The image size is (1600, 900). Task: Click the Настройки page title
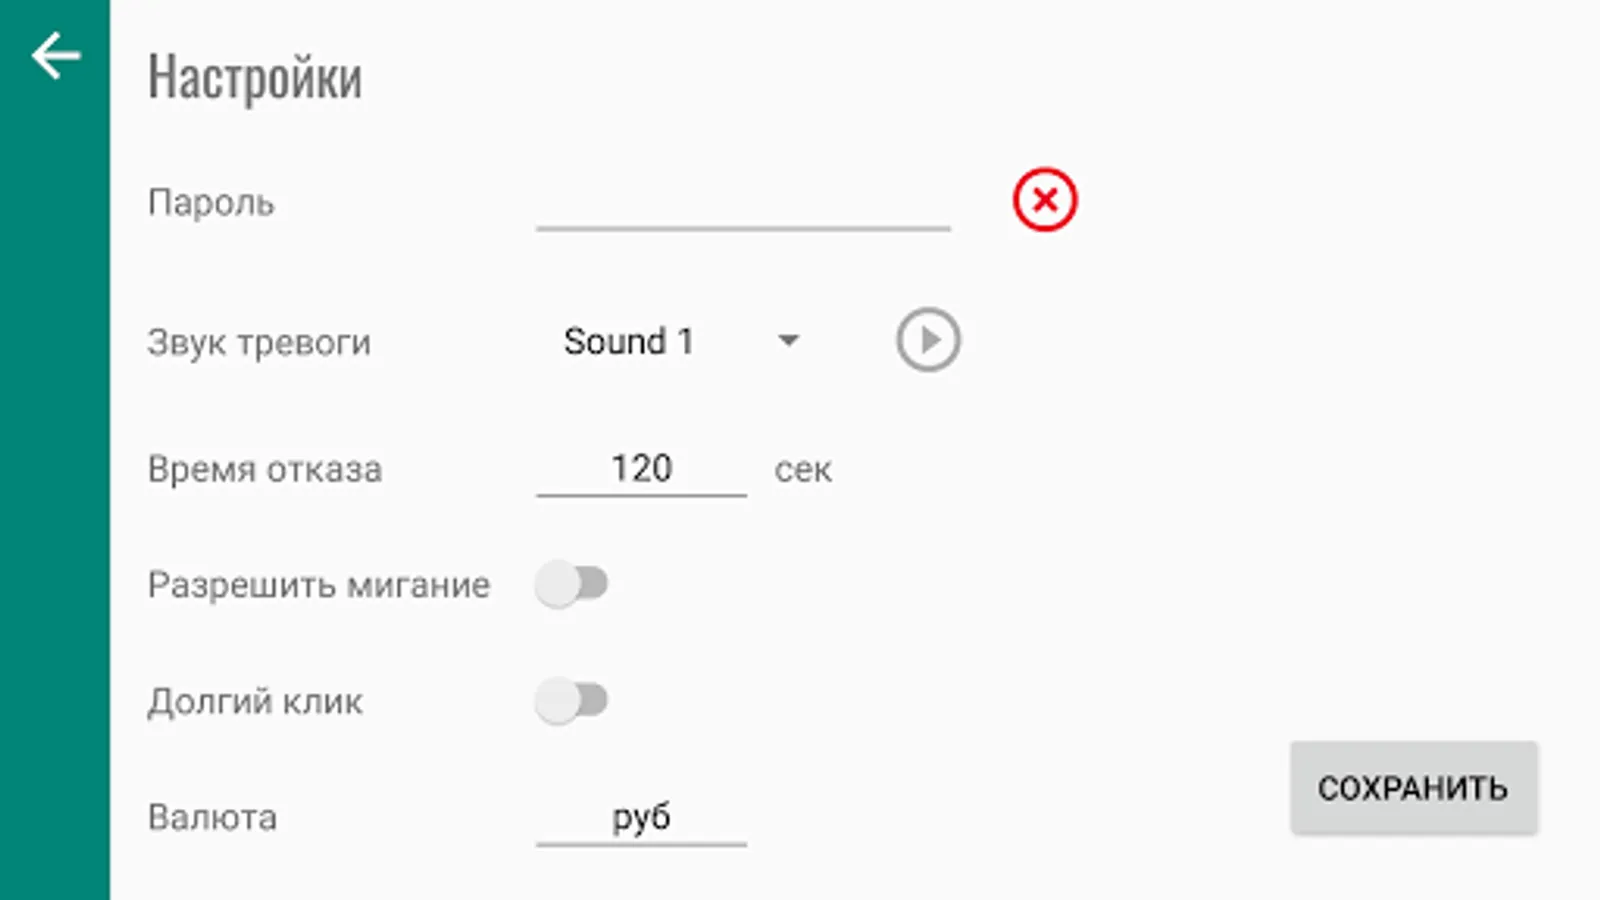[255, 78]
